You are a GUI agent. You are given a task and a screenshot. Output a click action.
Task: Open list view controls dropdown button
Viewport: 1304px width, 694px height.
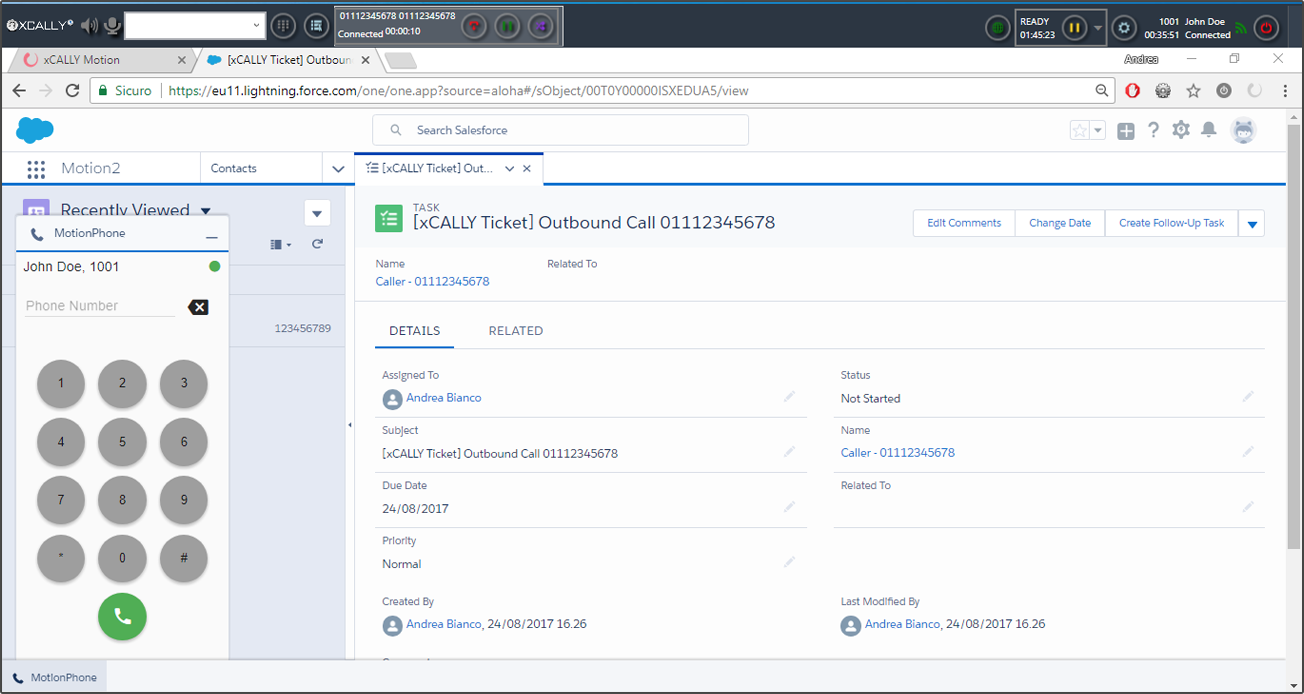tap(317, 213)
